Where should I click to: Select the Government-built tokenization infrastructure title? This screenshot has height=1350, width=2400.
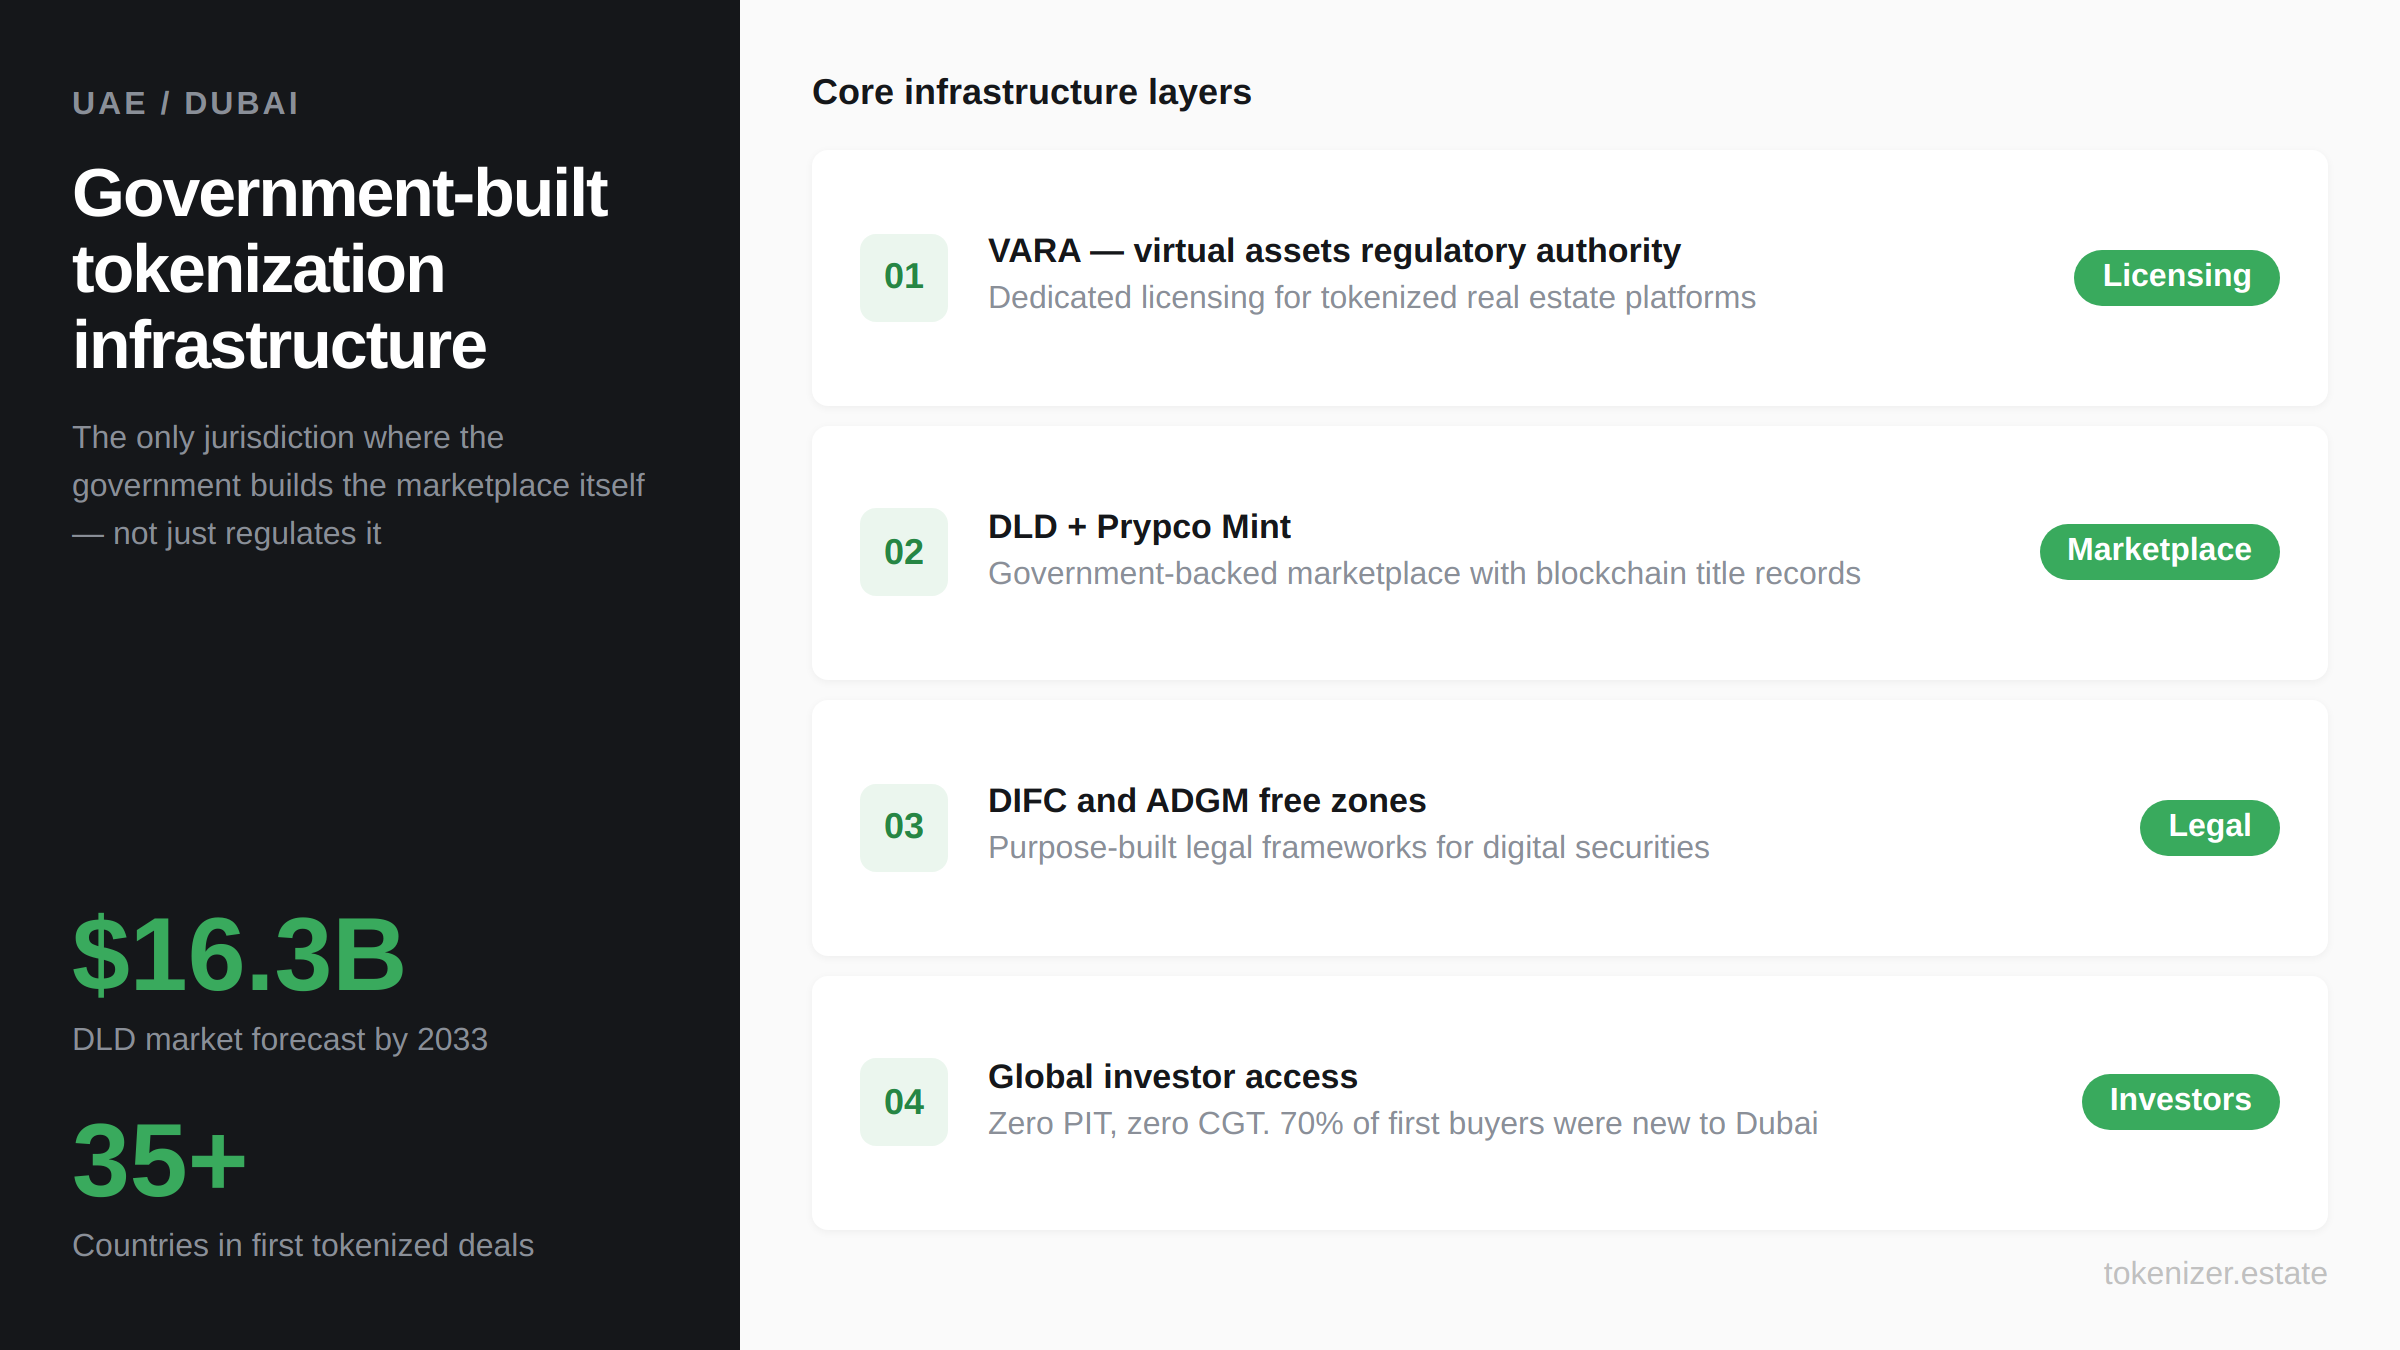point(340,268)
